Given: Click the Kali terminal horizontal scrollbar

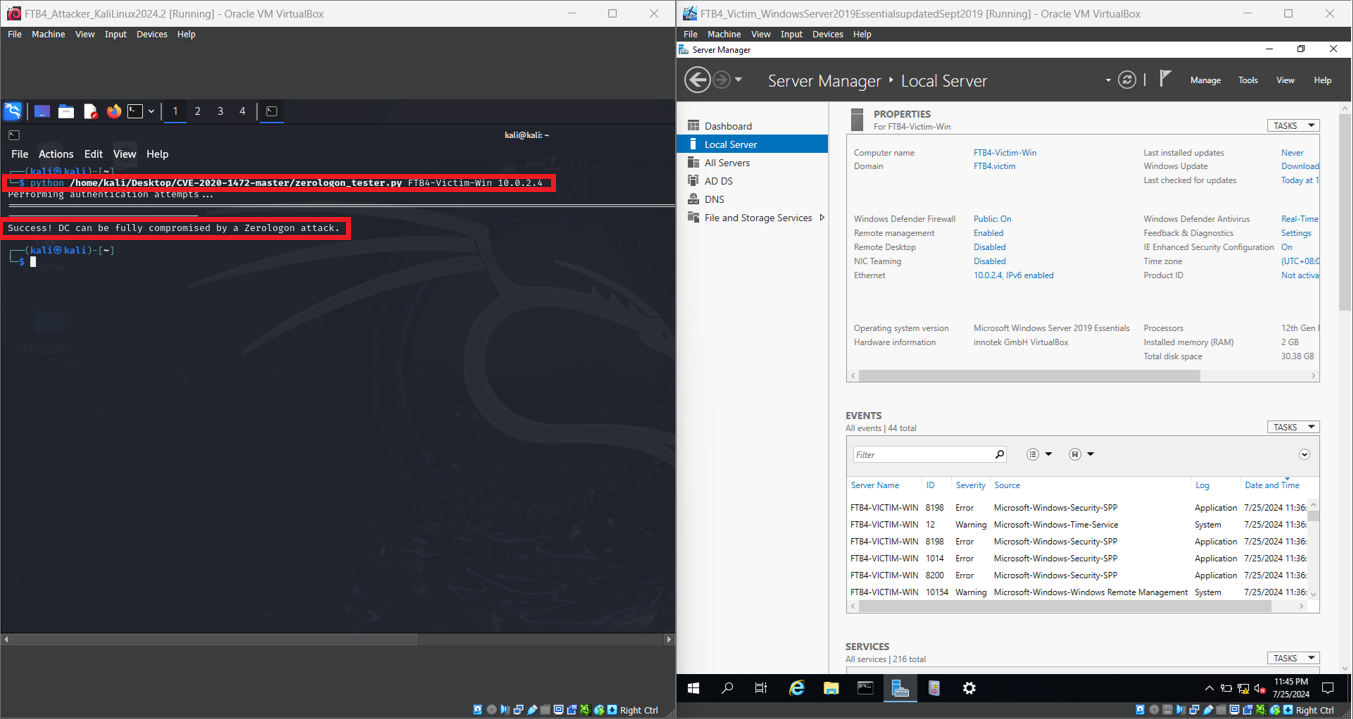Looking at the screenshot, I should pos(214,639).
